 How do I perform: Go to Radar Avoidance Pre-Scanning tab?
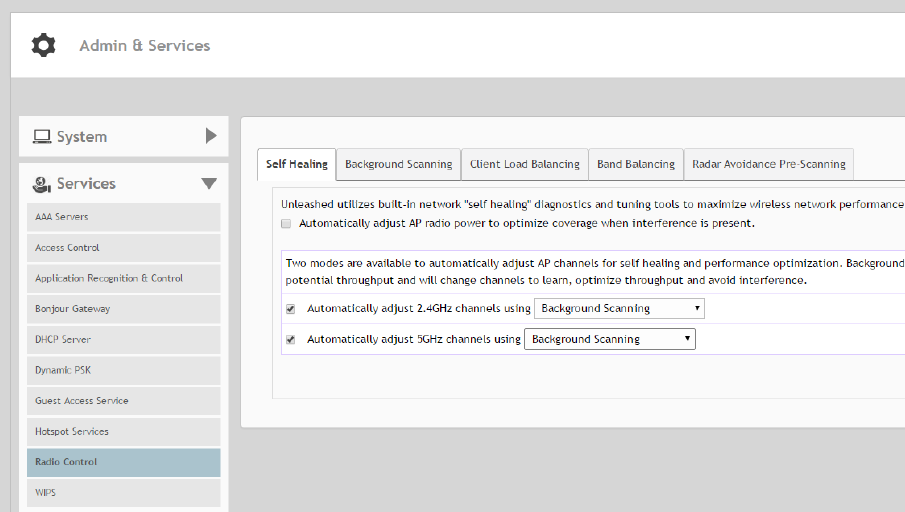click(768, 164)
